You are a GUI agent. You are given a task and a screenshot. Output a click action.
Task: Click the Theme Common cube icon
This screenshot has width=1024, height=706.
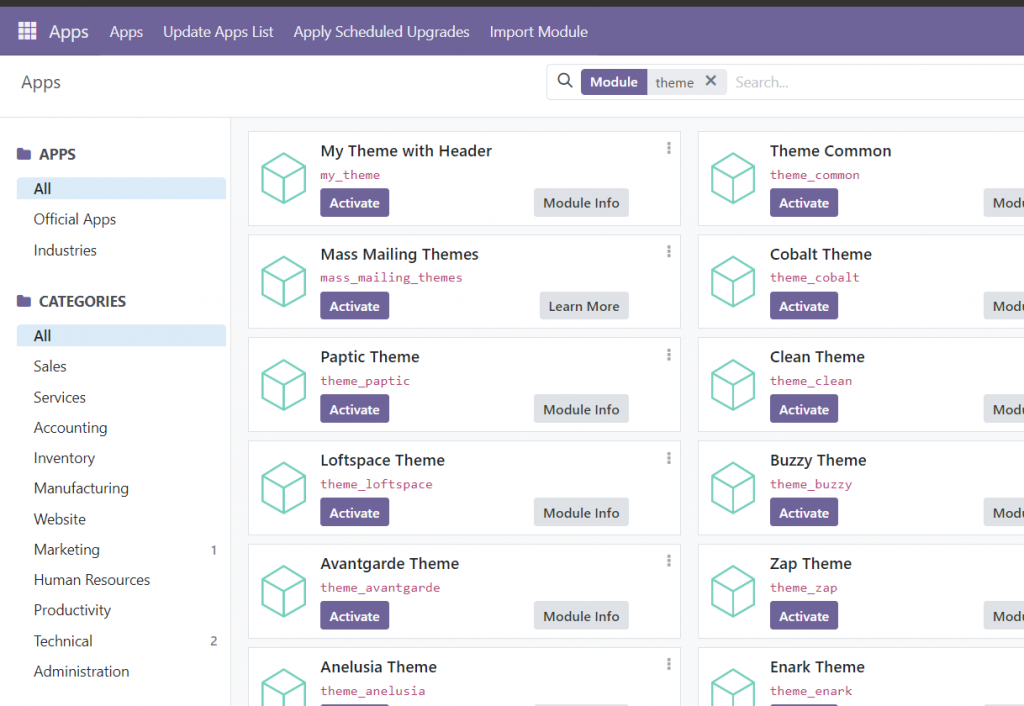point(733,178)
